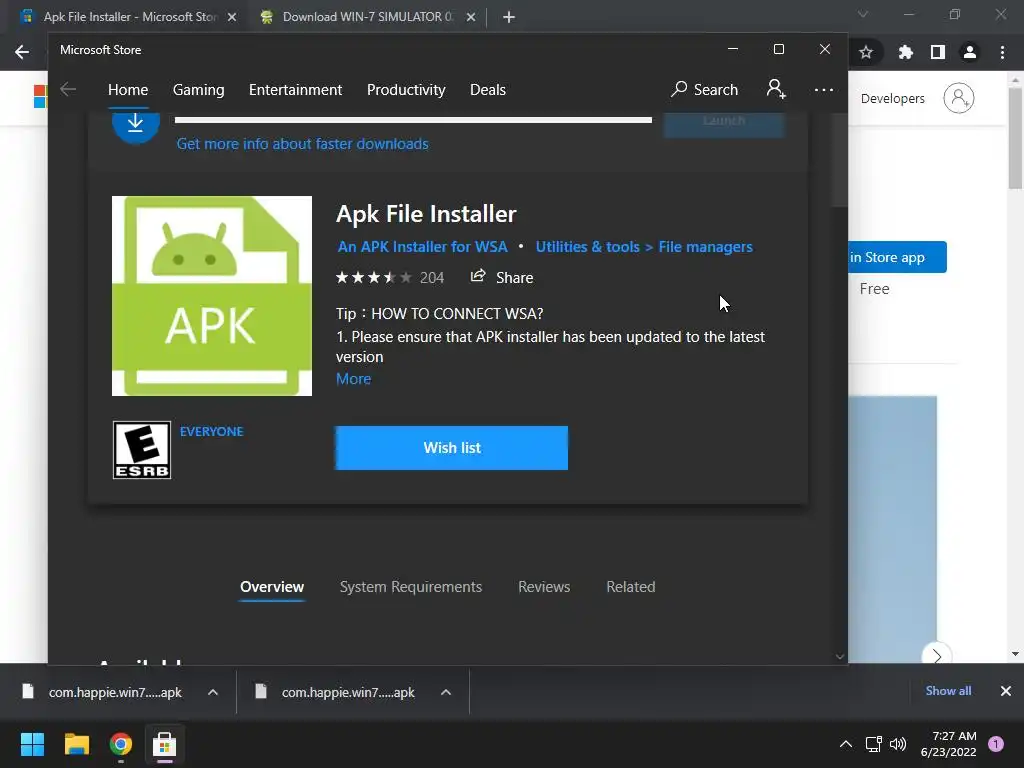1024x768 pixels.
Task: Close the Chrome downloads bar
Action: (1006, 691)
